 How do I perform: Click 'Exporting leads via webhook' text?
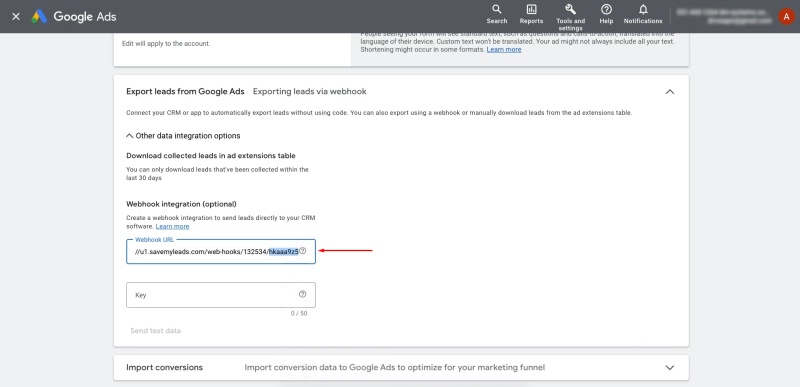click(x=310, y=92)
